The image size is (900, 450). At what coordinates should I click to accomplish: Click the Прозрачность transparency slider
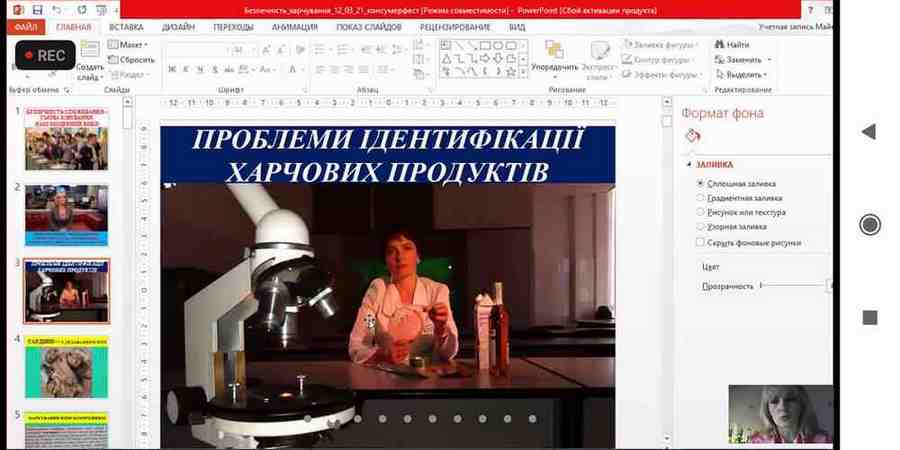pos(792,286)
